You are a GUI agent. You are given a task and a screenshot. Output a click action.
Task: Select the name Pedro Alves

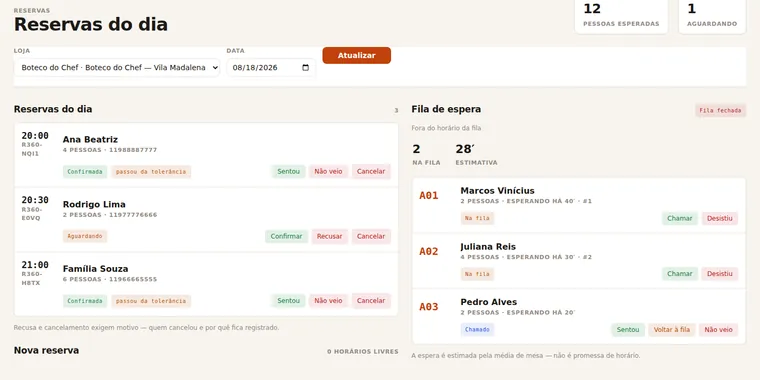click(x=489, y=302)
